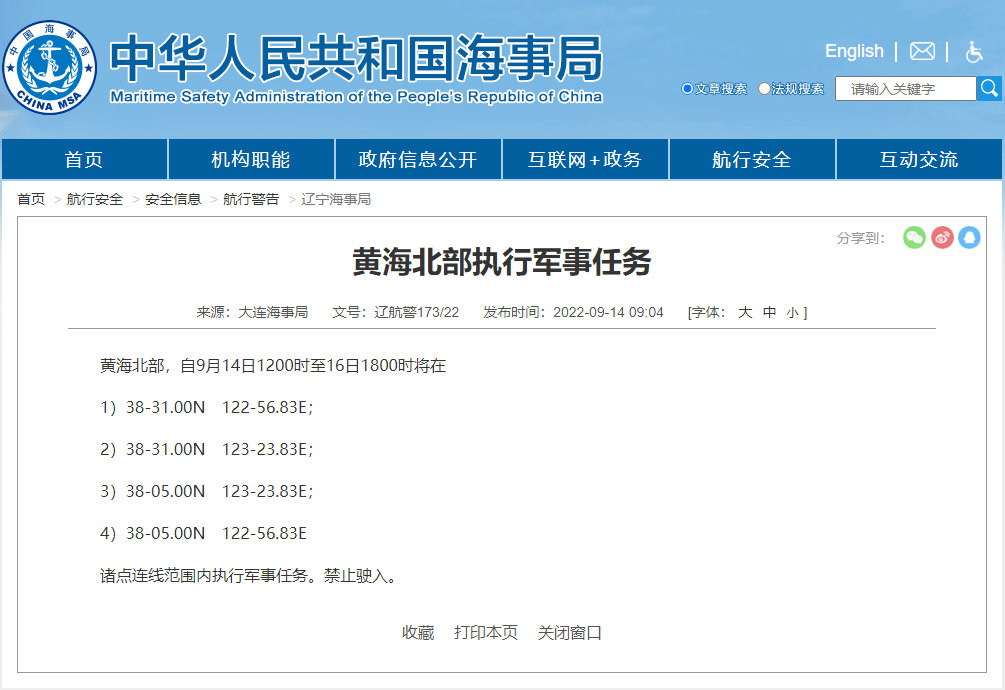Go to 首页 in the breadcrumb
The width and height of the screenshot is (1005, 690).
click(x=31, y=199)
